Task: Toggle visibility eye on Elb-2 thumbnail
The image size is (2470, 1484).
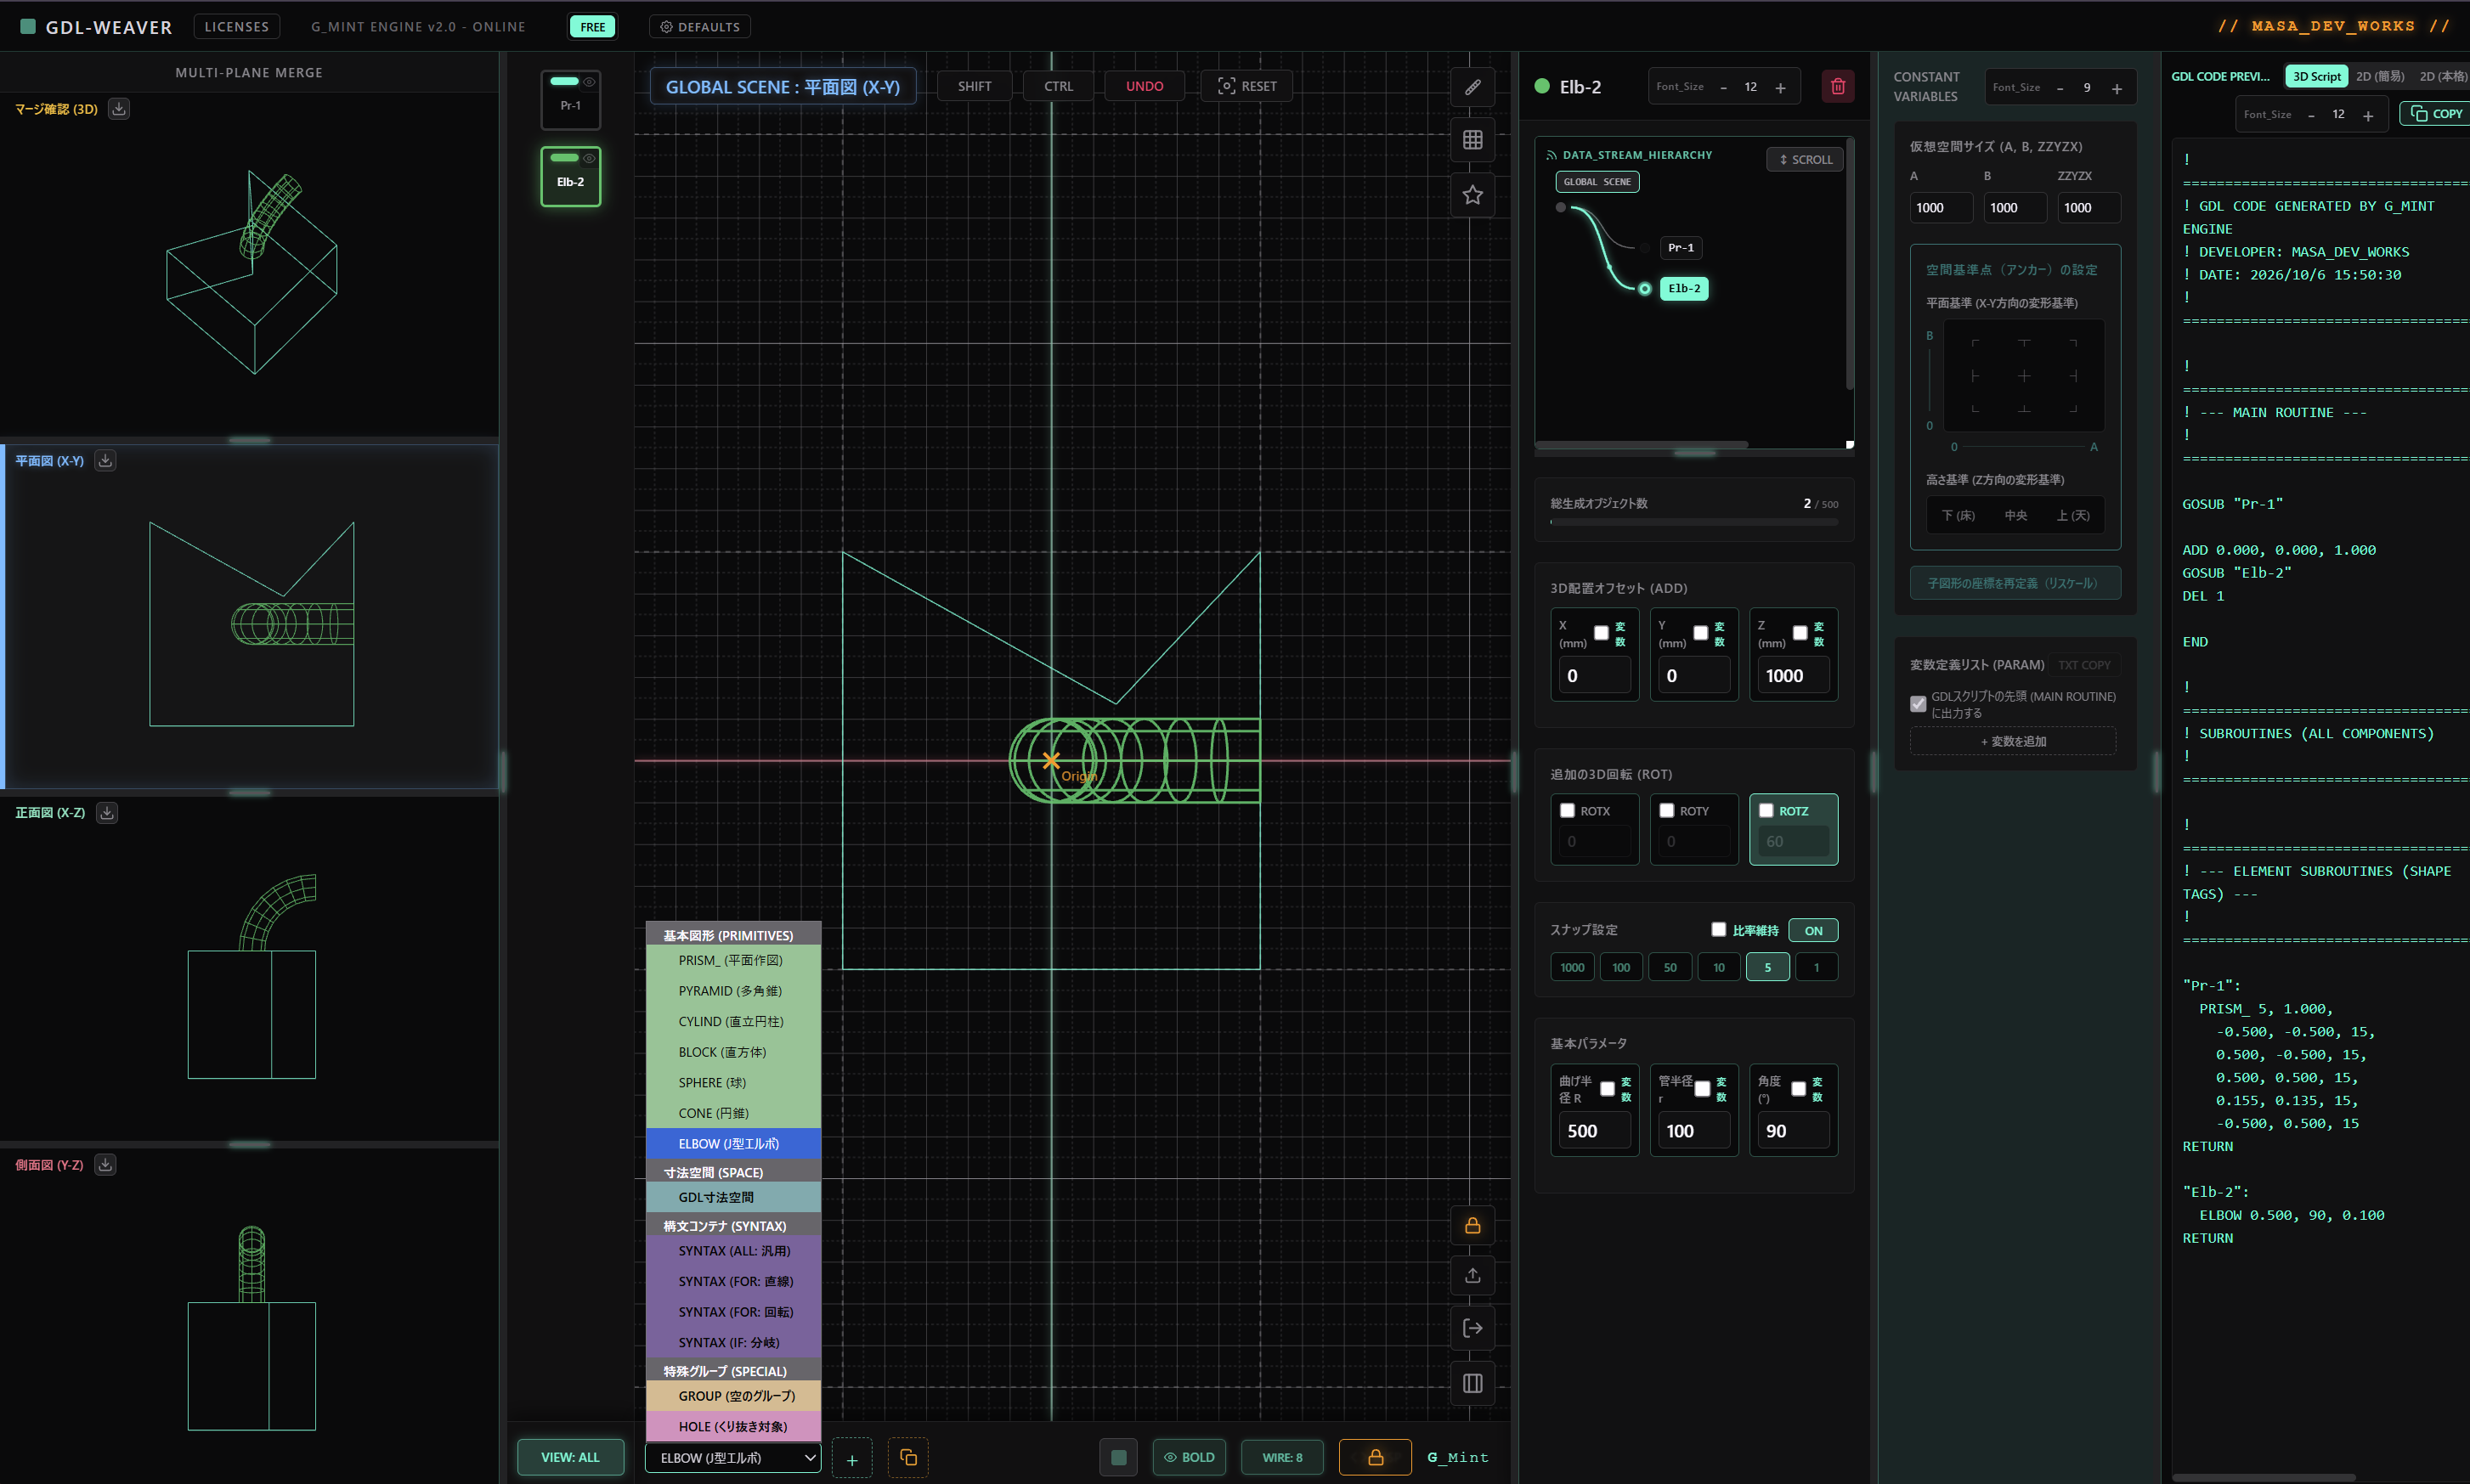Action: [589, 158]
